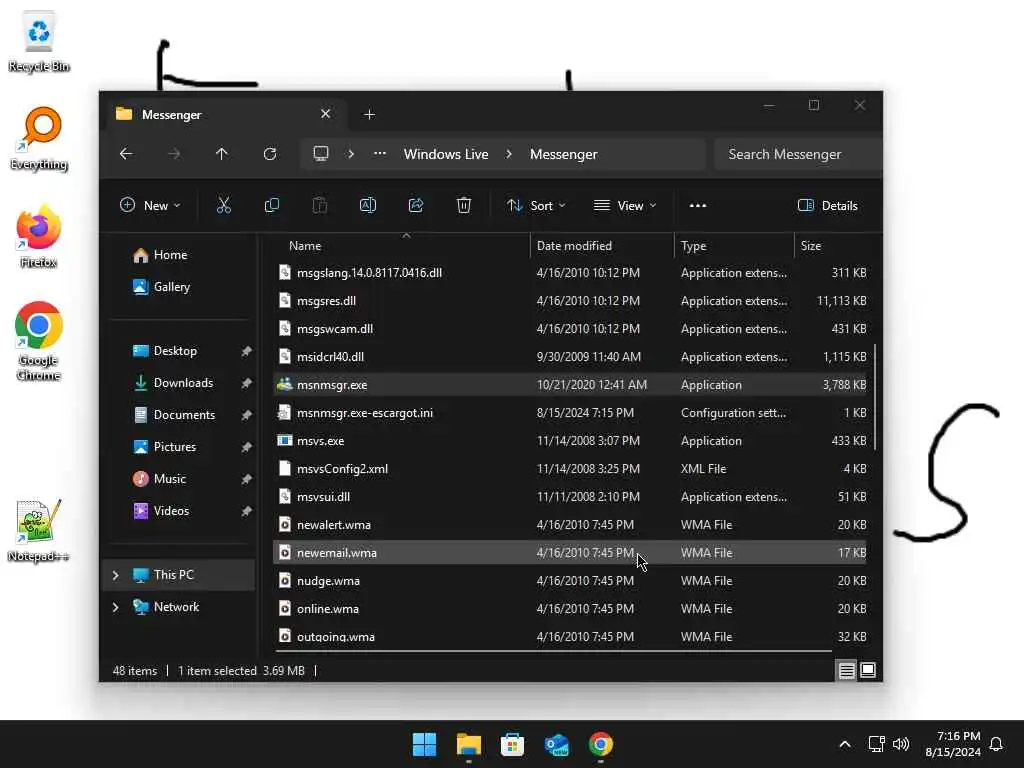Open Recycle Bin on desktop
This screenshot has width=1024, height=768.
[x=39, y=41]
